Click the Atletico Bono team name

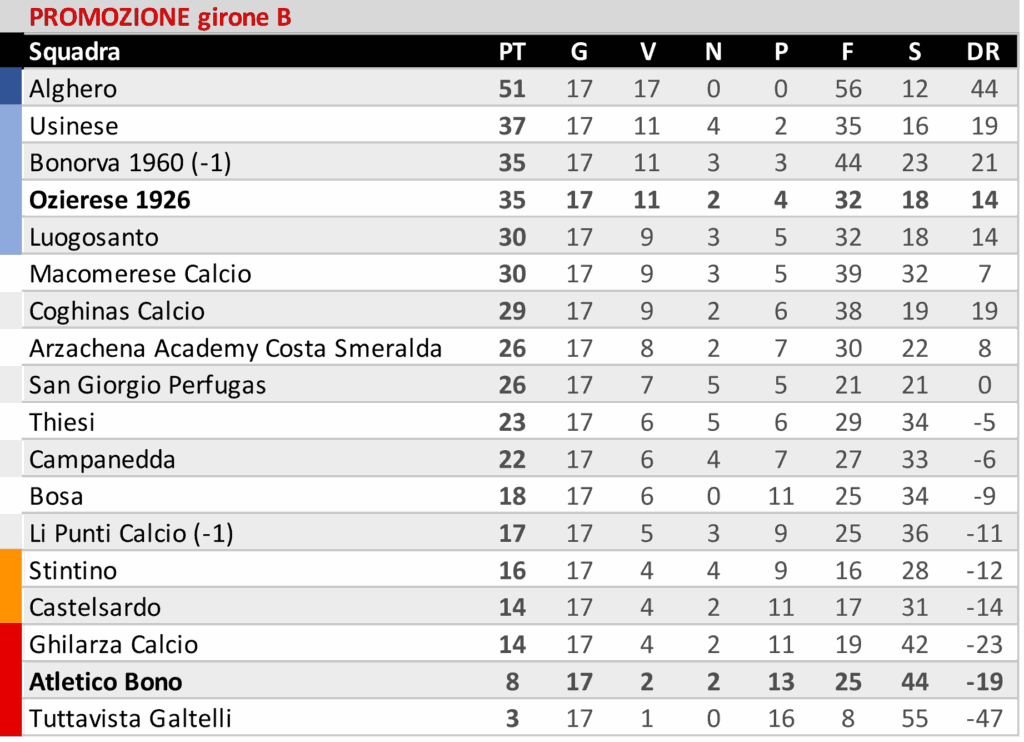click(106, 682)
